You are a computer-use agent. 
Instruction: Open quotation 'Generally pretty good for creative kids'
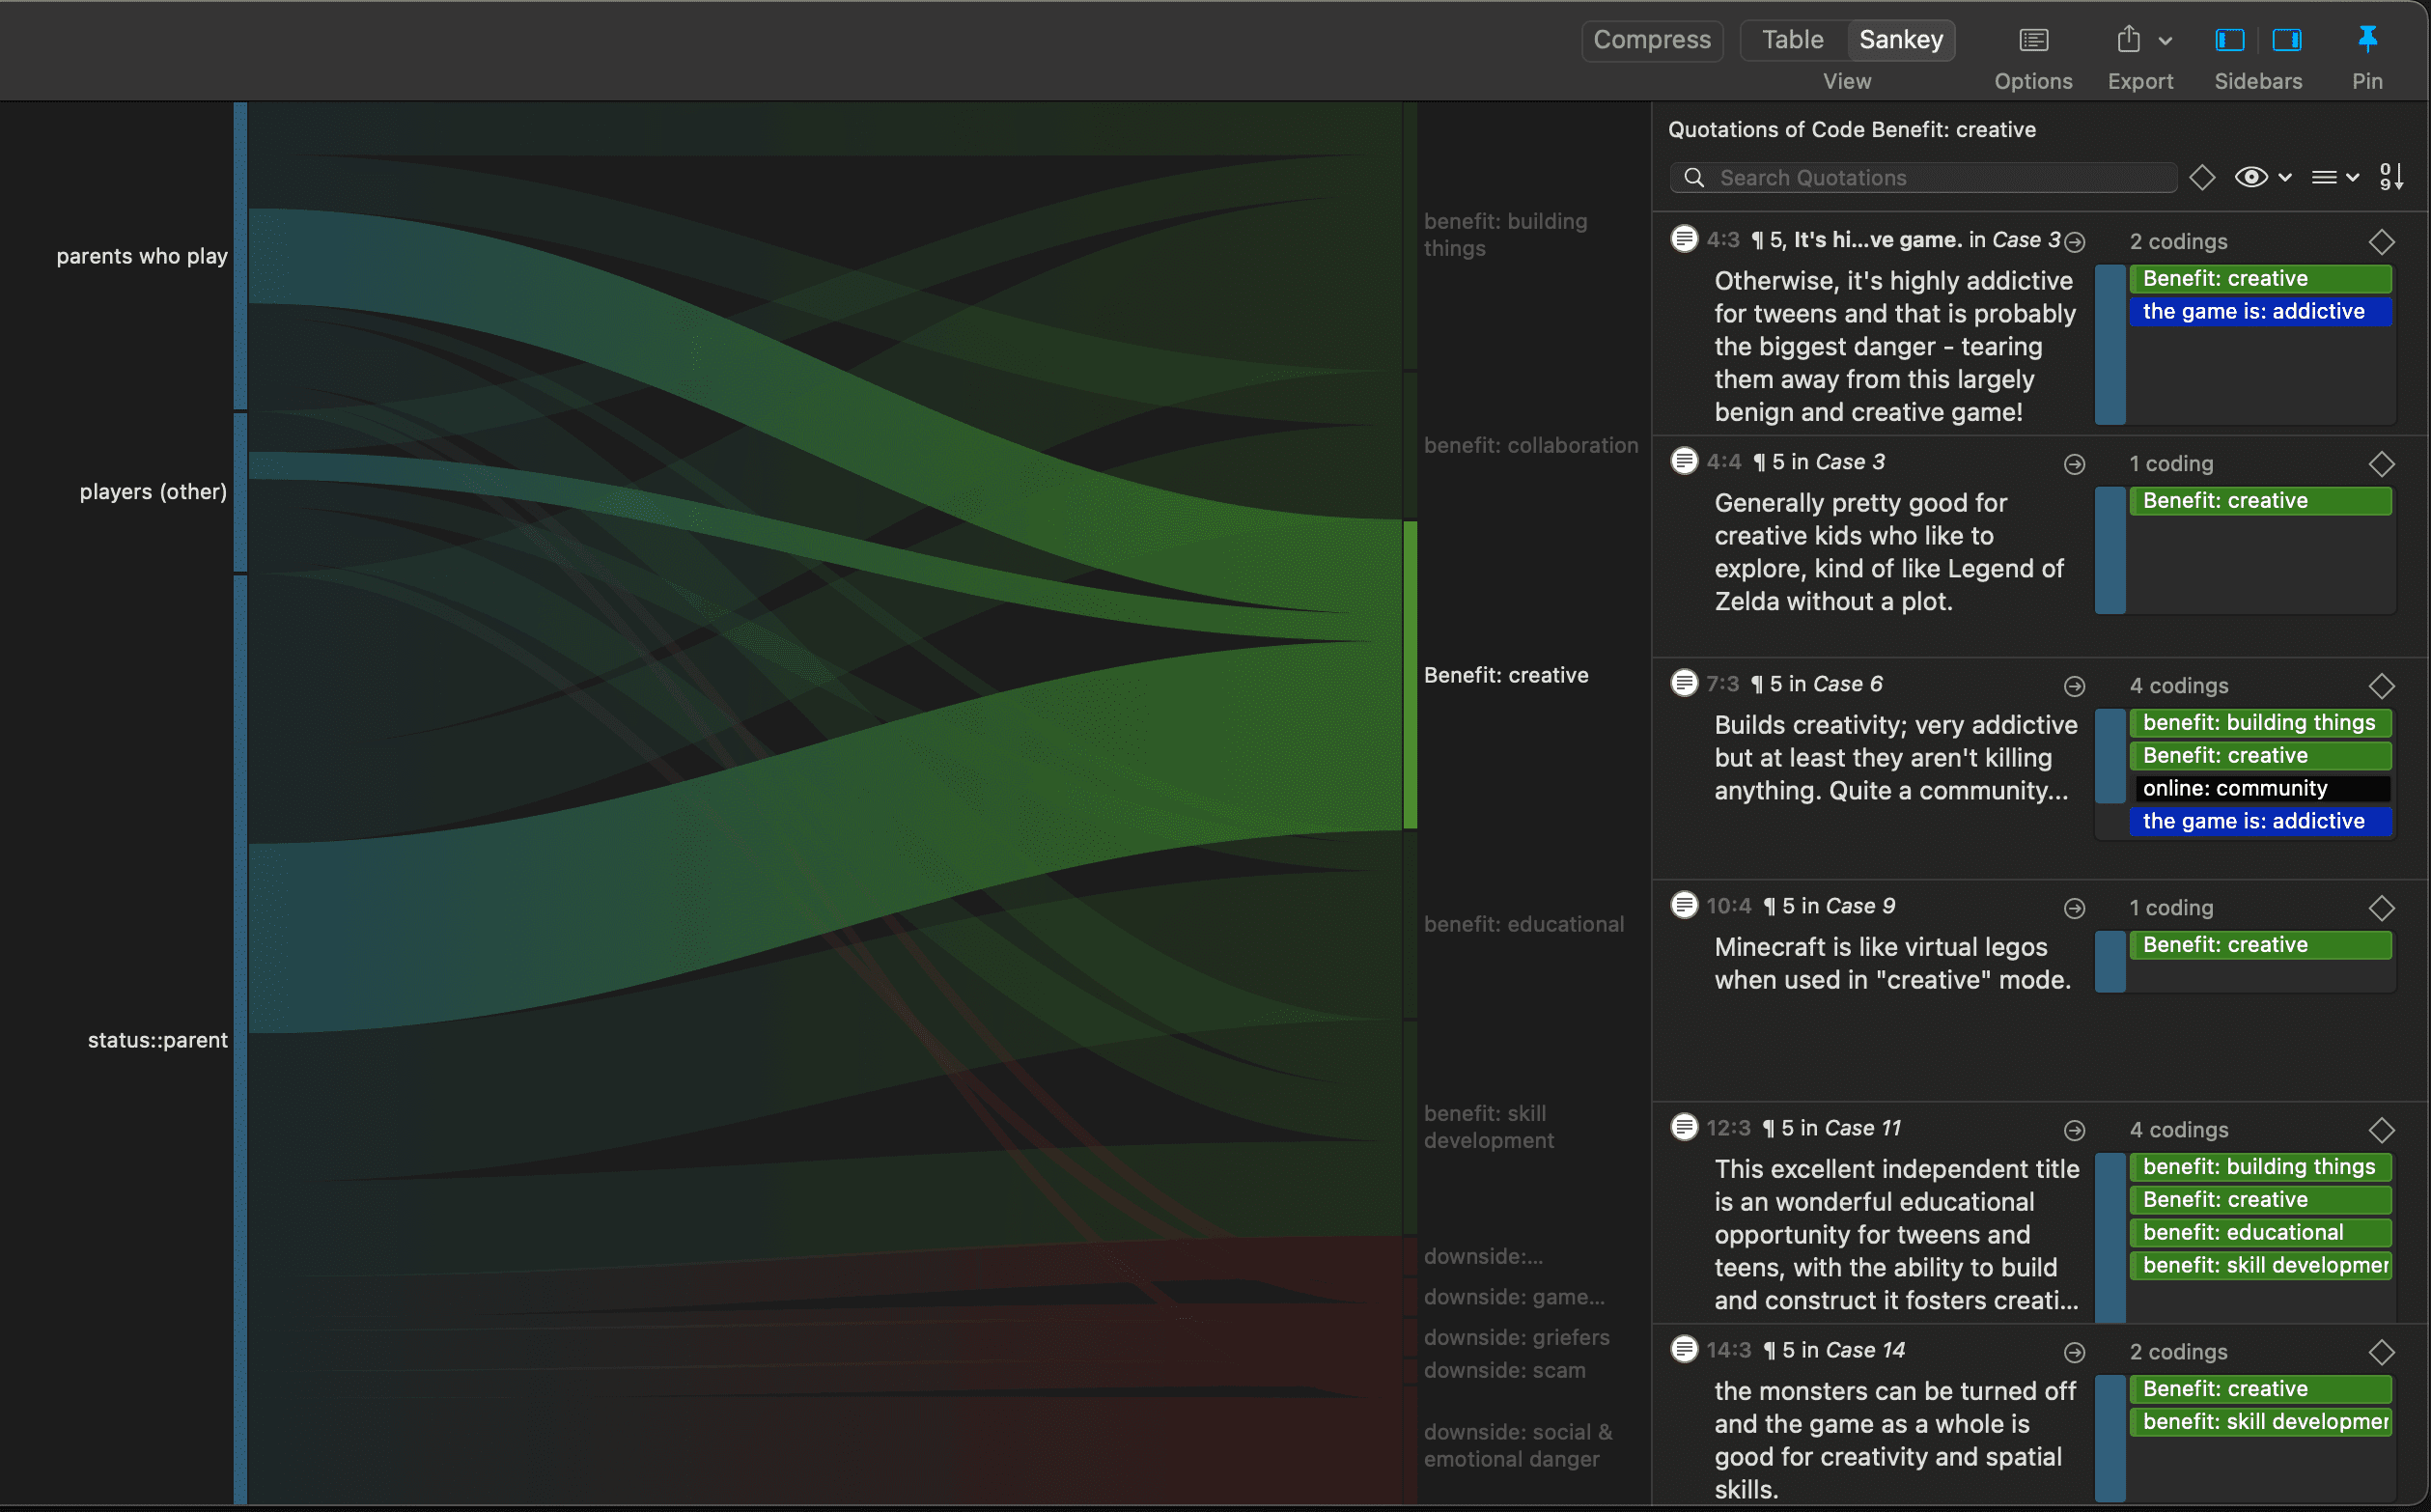pos(1889,552)
